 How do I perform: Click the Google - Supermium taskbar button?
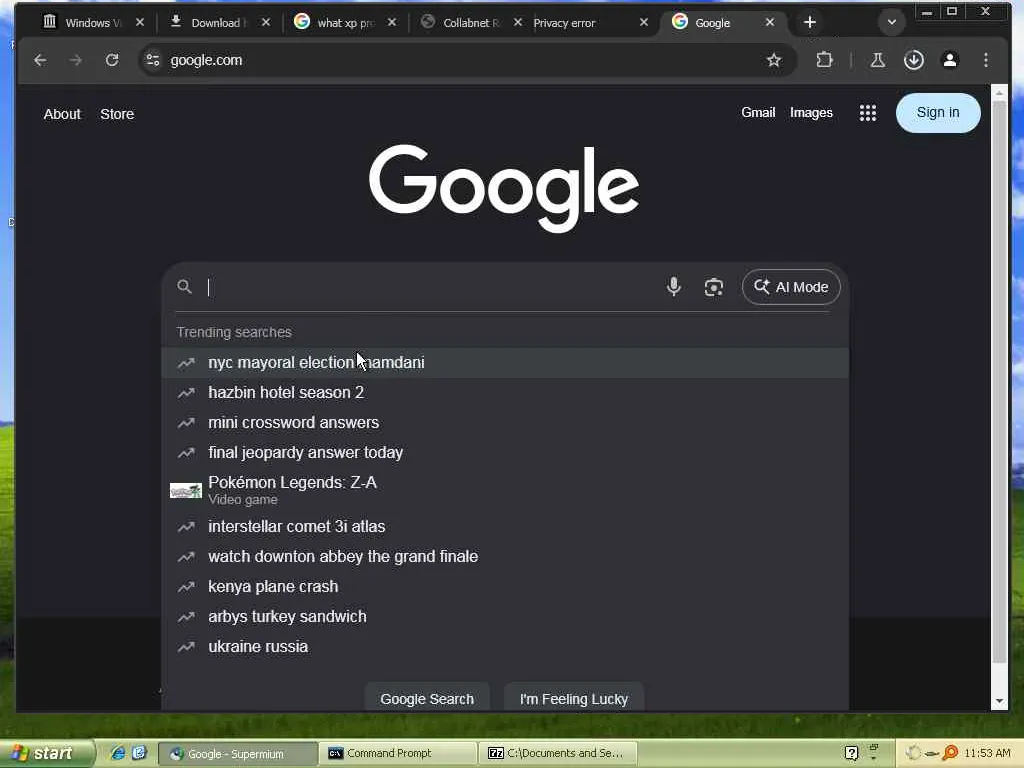pyautogui.click(x=238, y=753)
